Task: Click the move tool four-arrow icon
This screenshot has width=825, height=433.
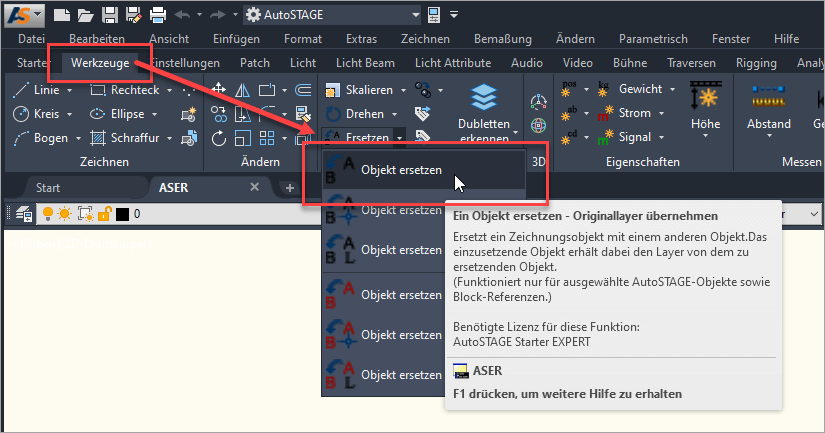Action: 218,89
